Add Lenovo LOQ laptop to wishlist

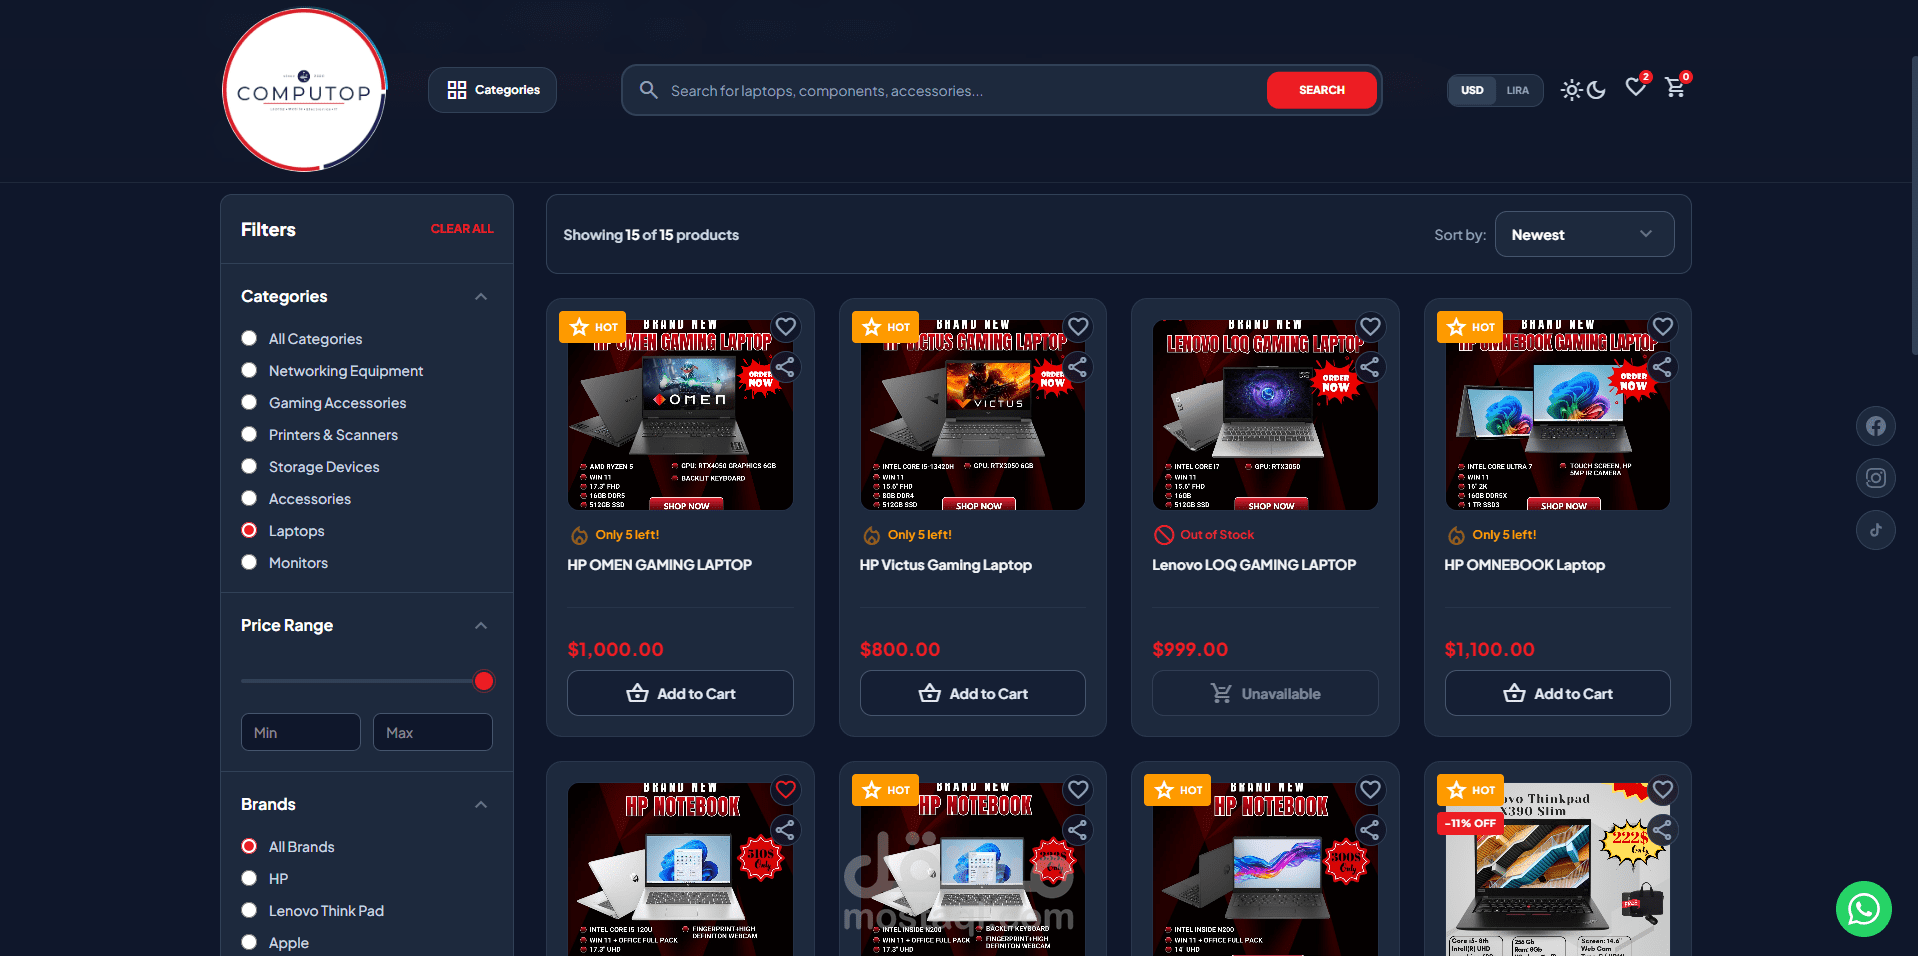1370,327
